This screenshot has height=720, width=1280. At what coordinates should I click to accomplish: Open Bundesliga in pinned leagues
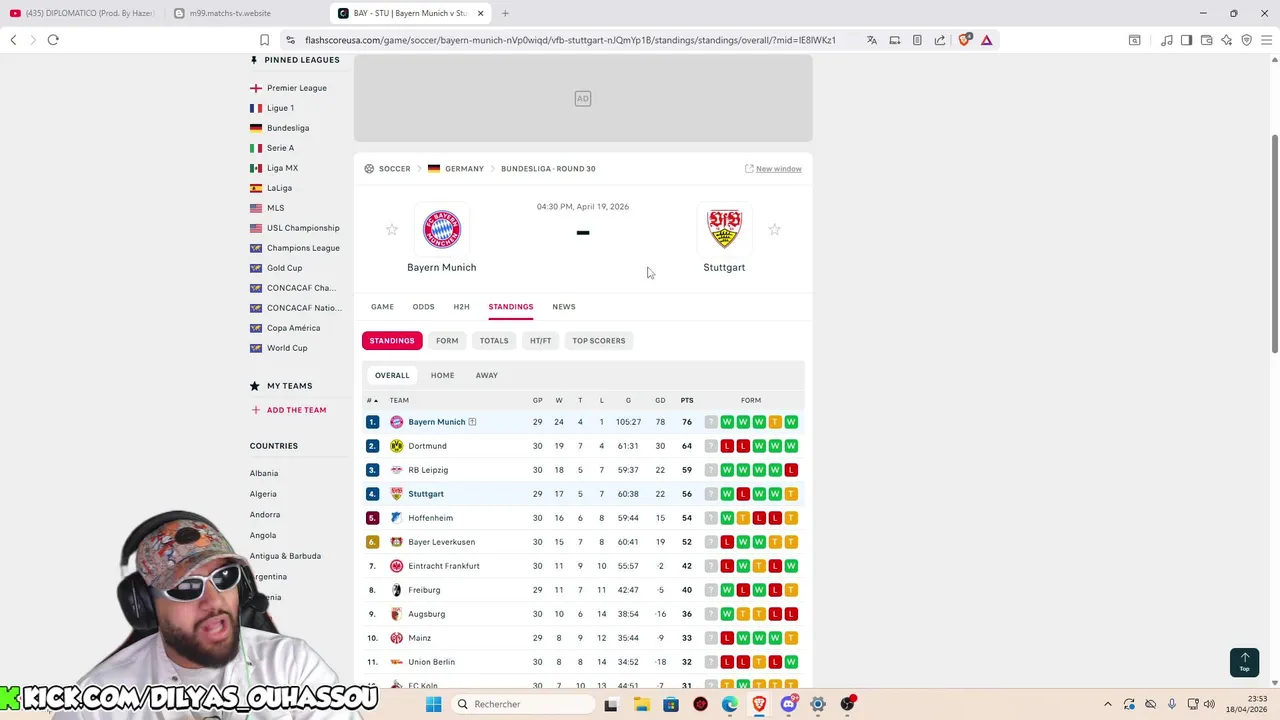(x=288, y=128)
